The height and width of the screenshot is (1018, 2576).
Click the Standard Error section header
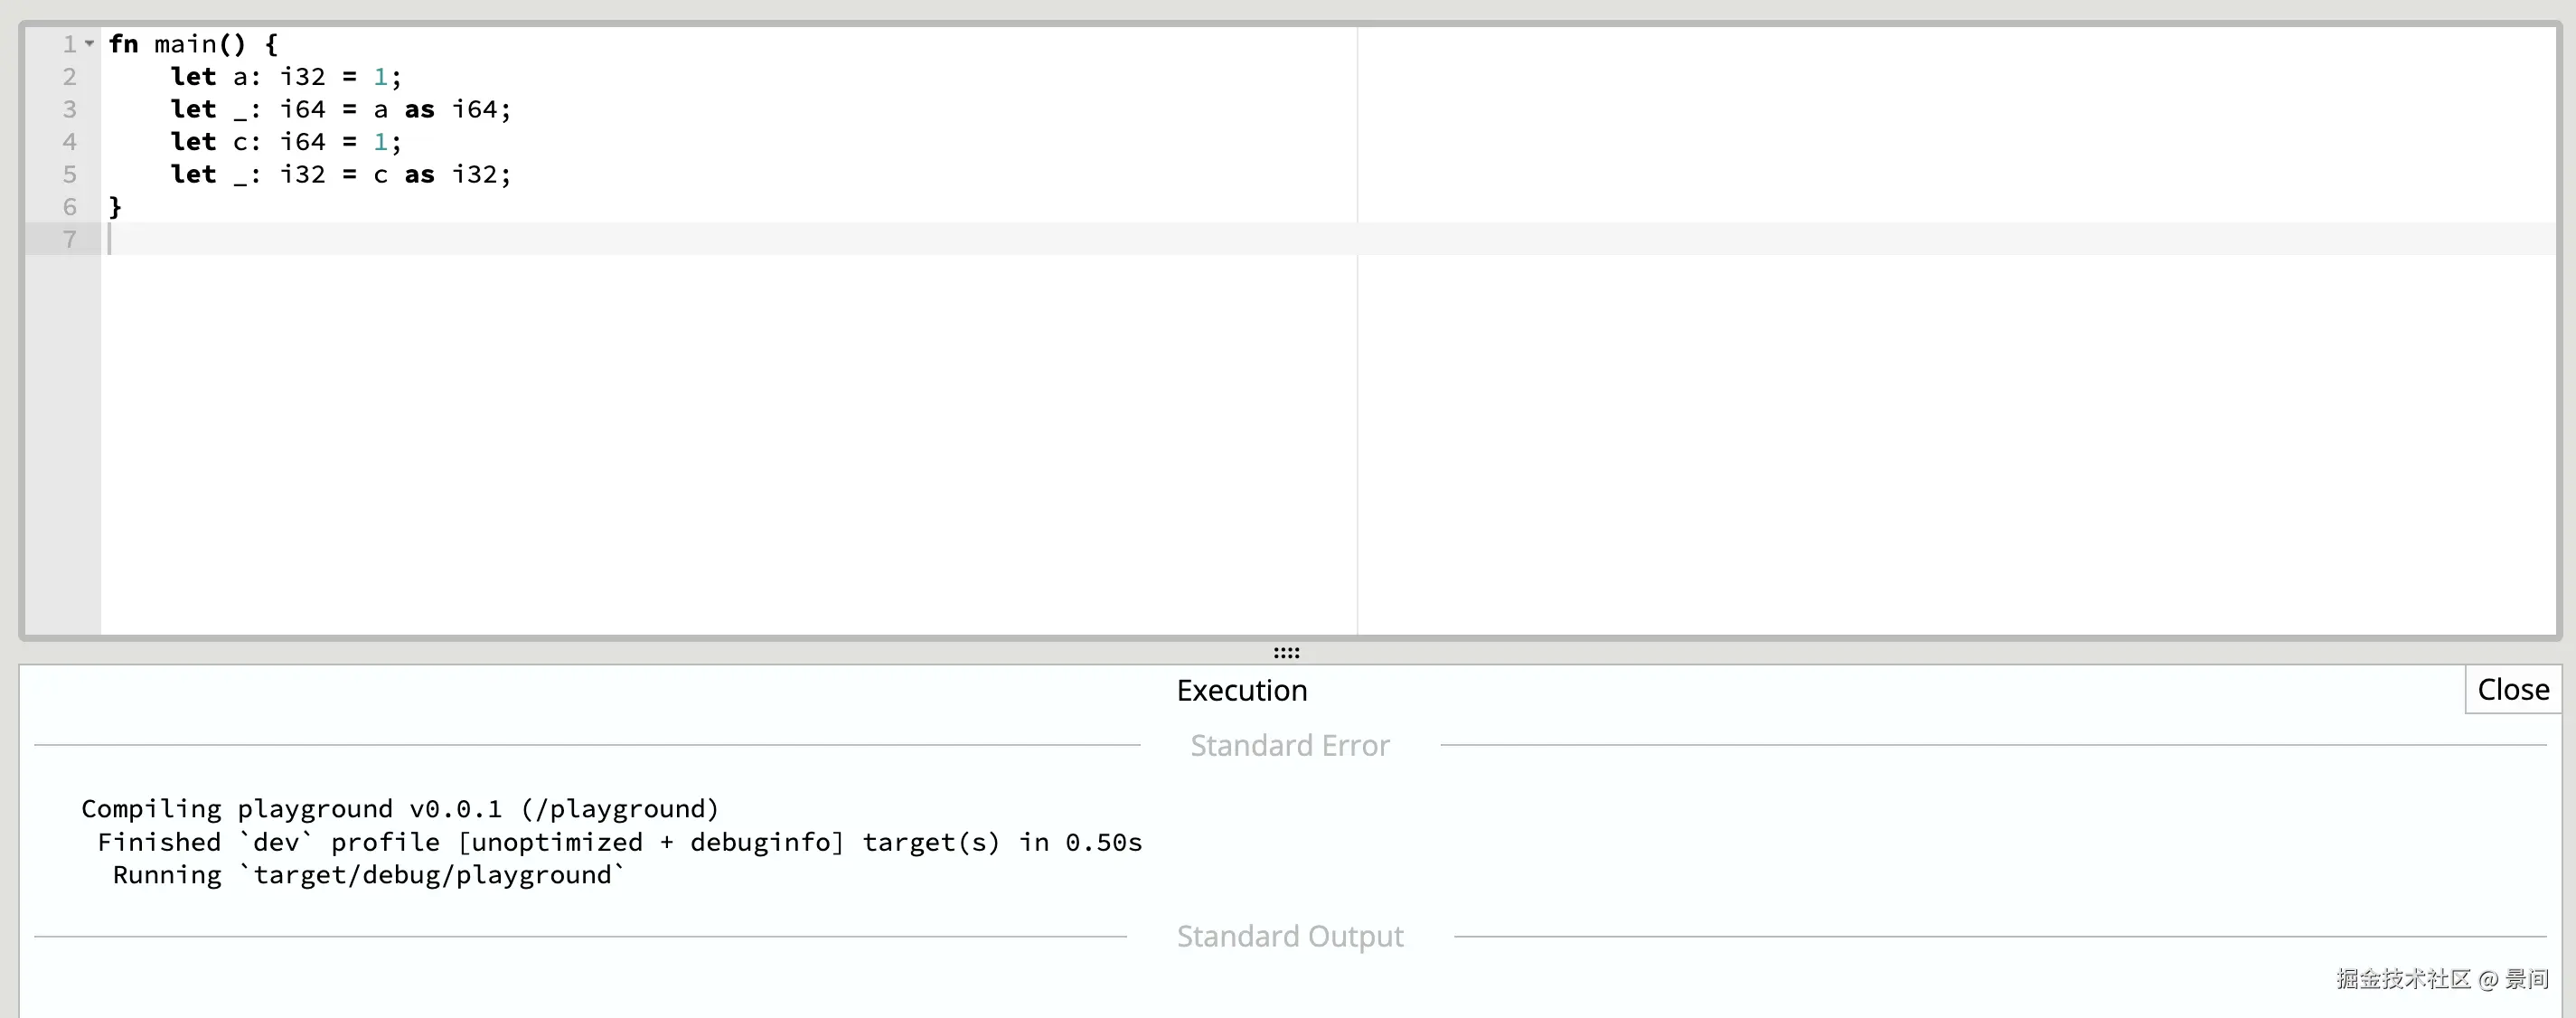1289,745
